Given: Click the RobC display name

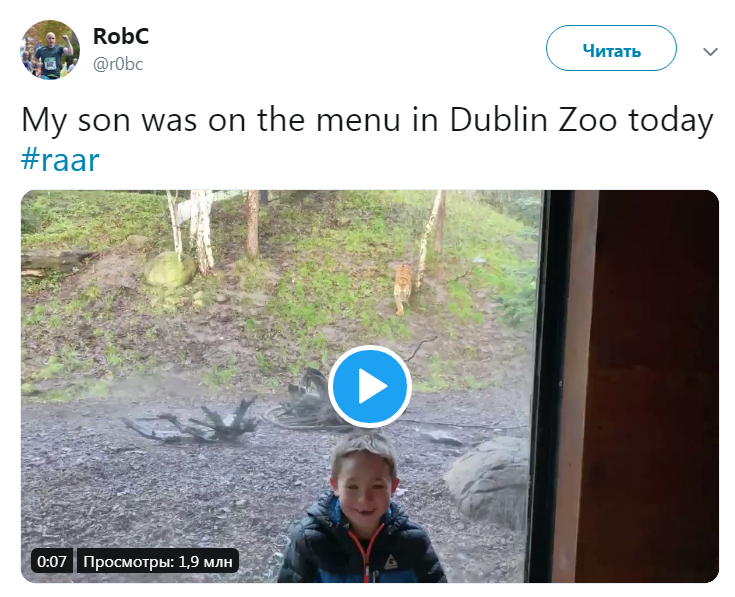Looking at the screenshot, I should [121, 36].
